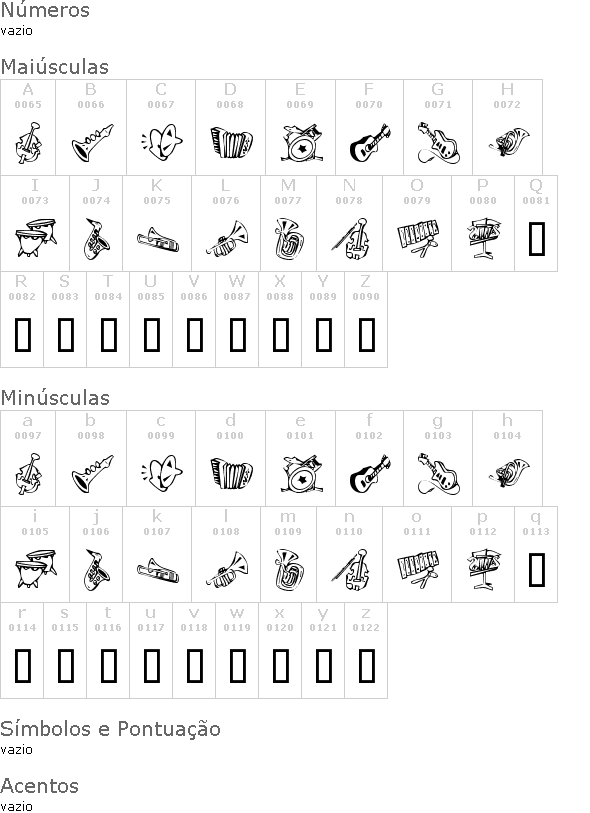Click the Minúsculas section heading
Image resolution: width=590 pixels, height=813 pixels.
pos(55,398)
